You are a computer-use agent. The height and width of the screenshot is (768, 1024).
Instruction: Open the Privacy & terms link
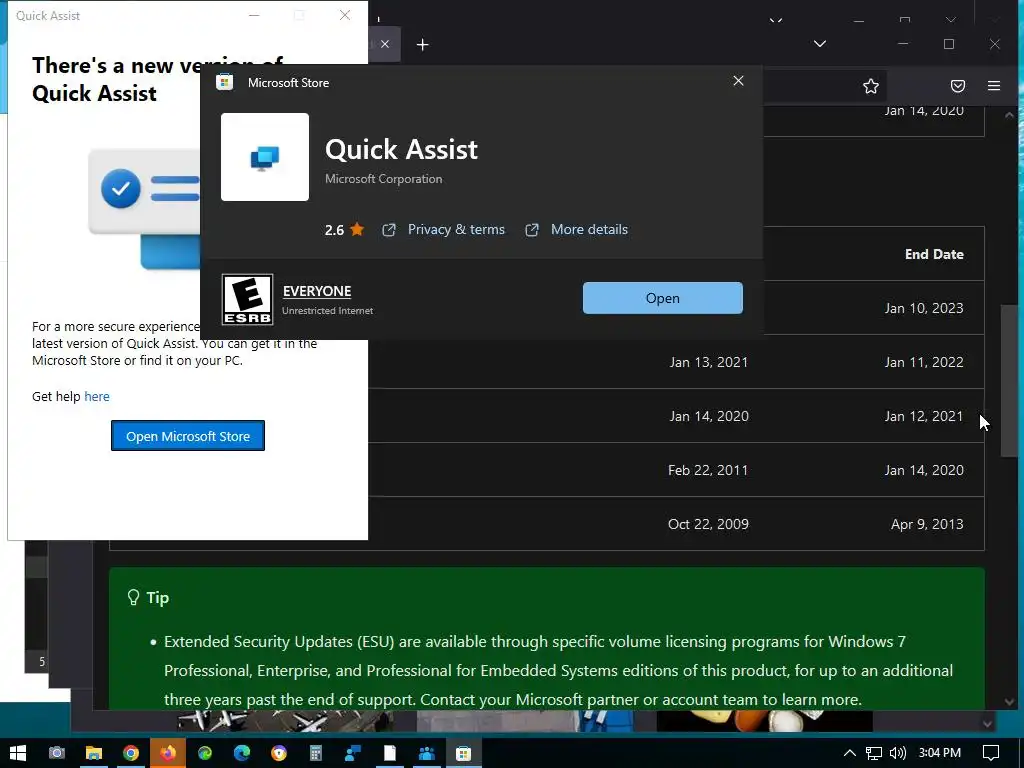[456, 229]
